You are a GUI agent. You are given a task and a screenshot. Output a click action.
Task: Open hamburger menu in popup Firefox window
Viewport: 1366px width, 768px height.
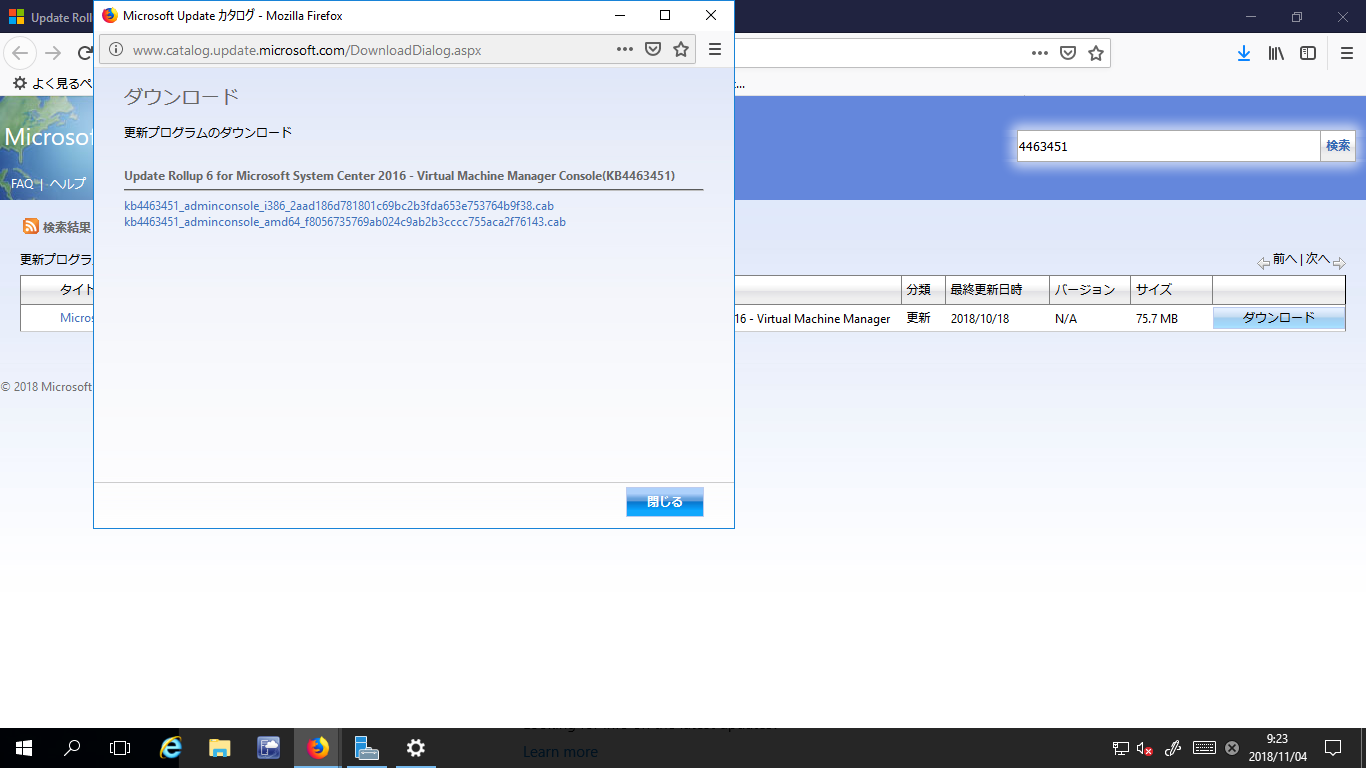715,49
